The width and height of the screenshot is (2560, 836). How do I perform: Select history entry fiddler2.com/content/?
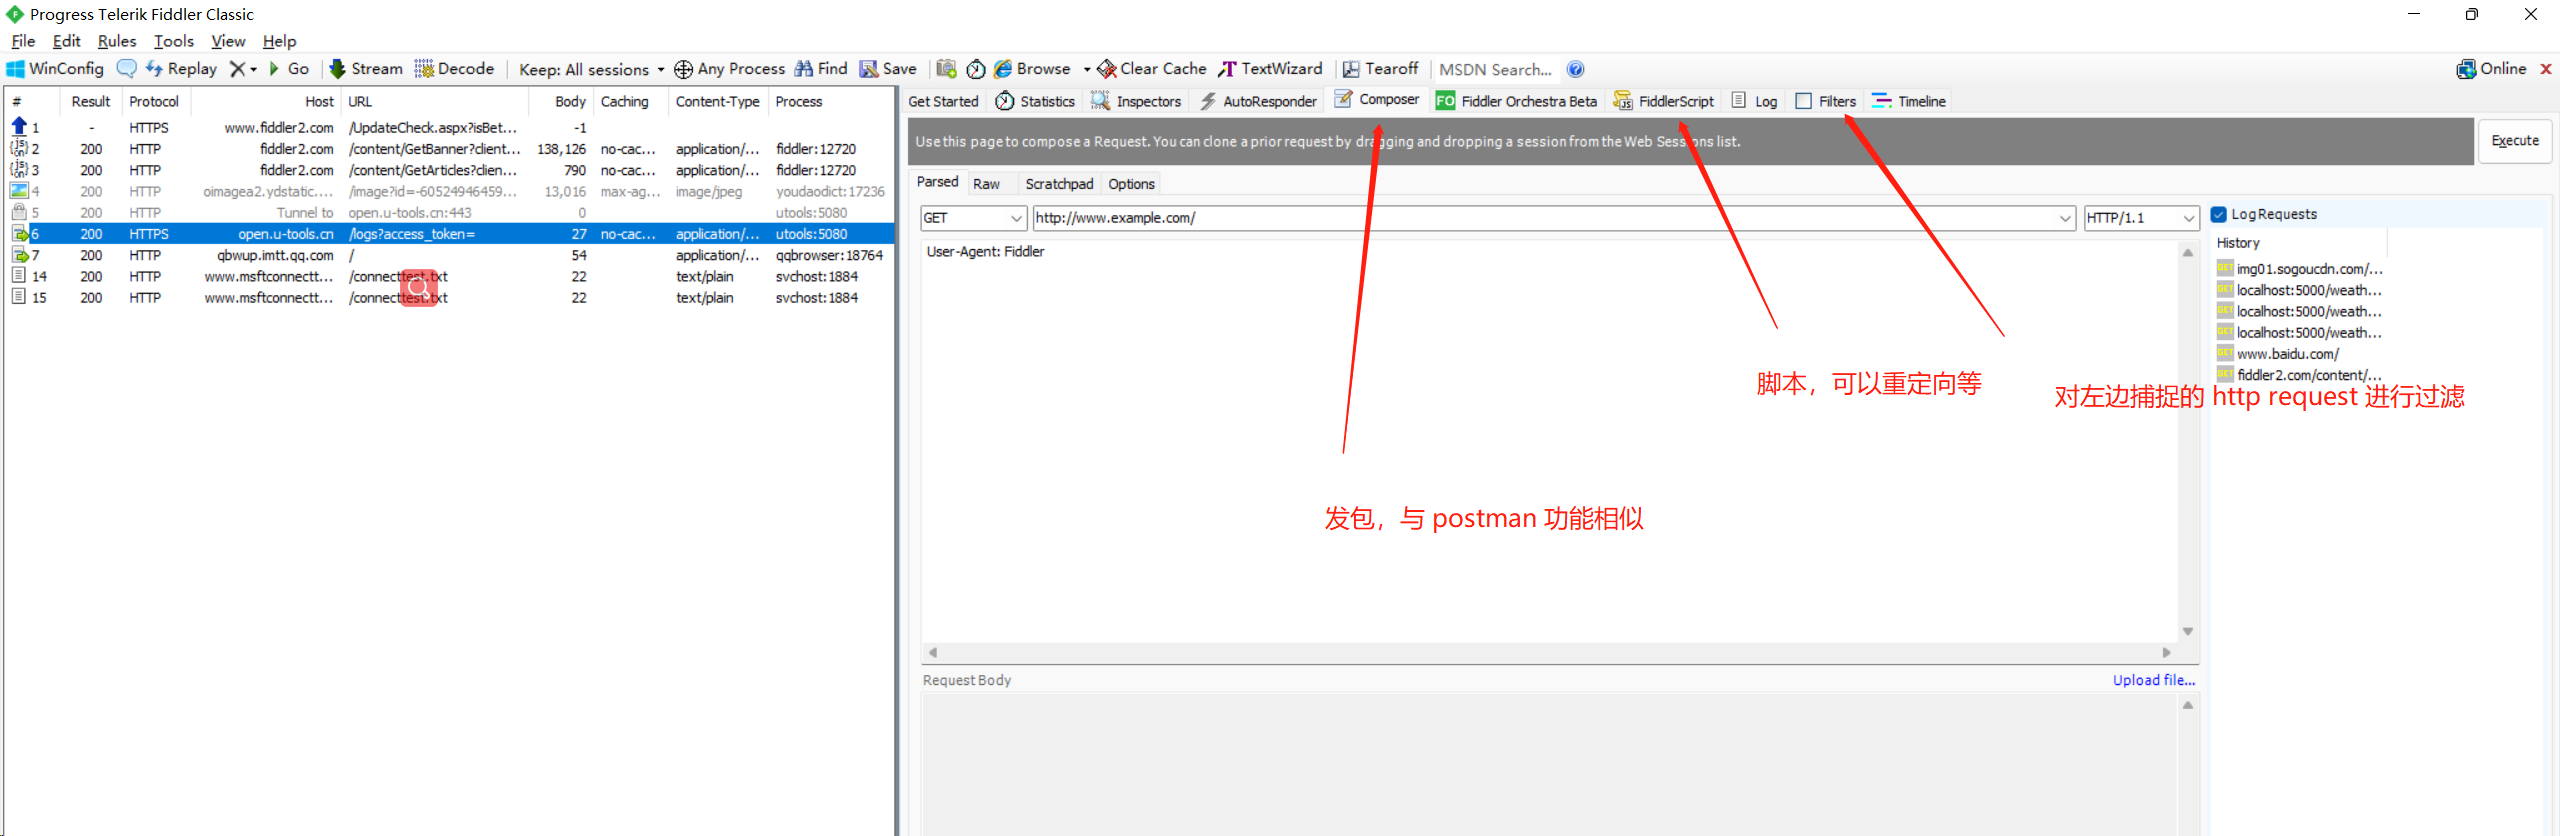click(x=2300, y=375)
